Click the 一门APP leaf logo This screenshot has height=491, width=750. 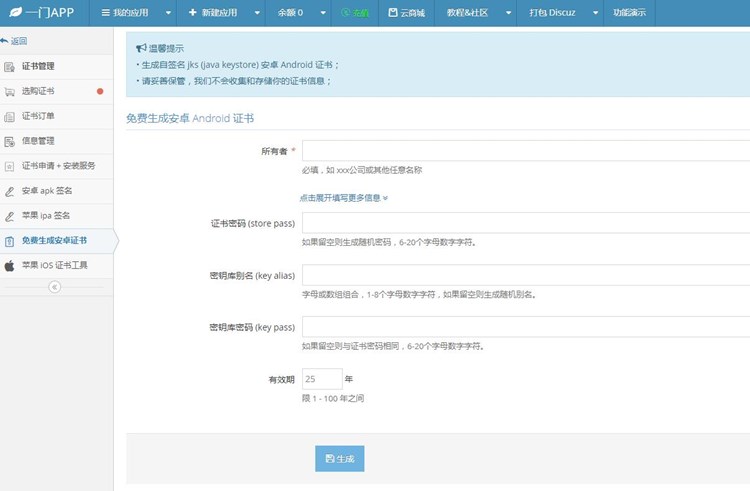12,13
